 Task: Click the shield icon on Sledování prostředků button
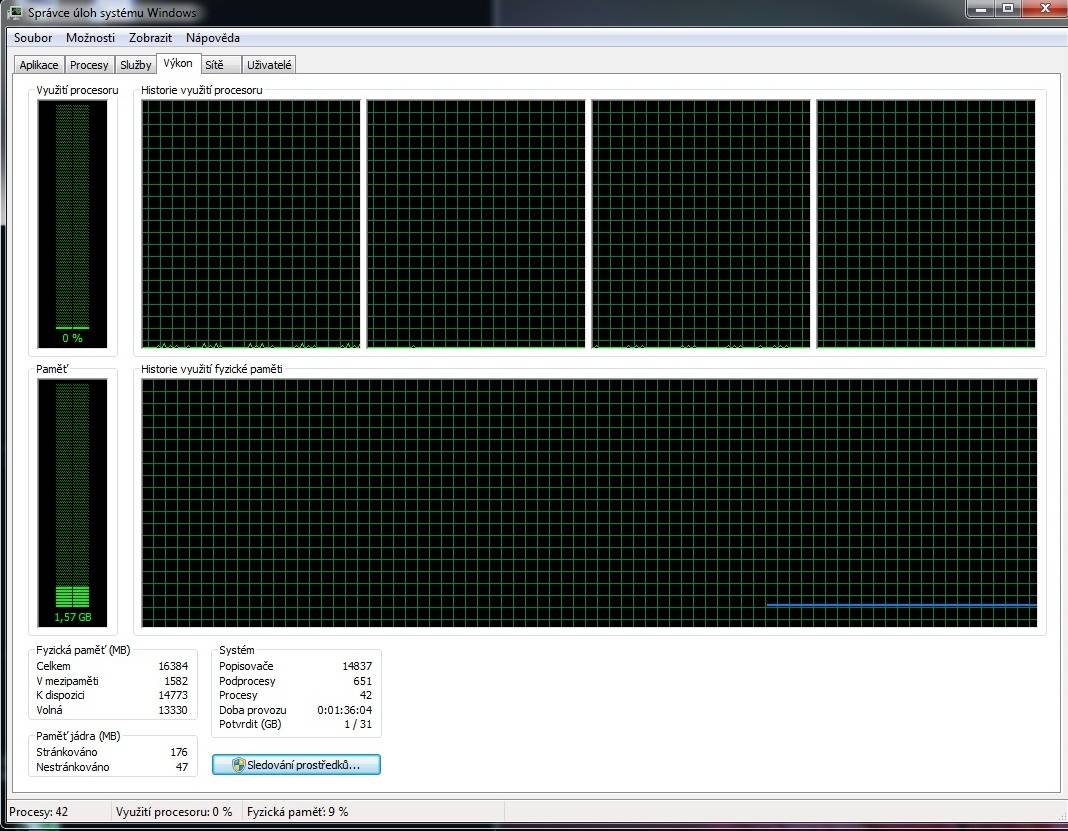pos(238,765)
